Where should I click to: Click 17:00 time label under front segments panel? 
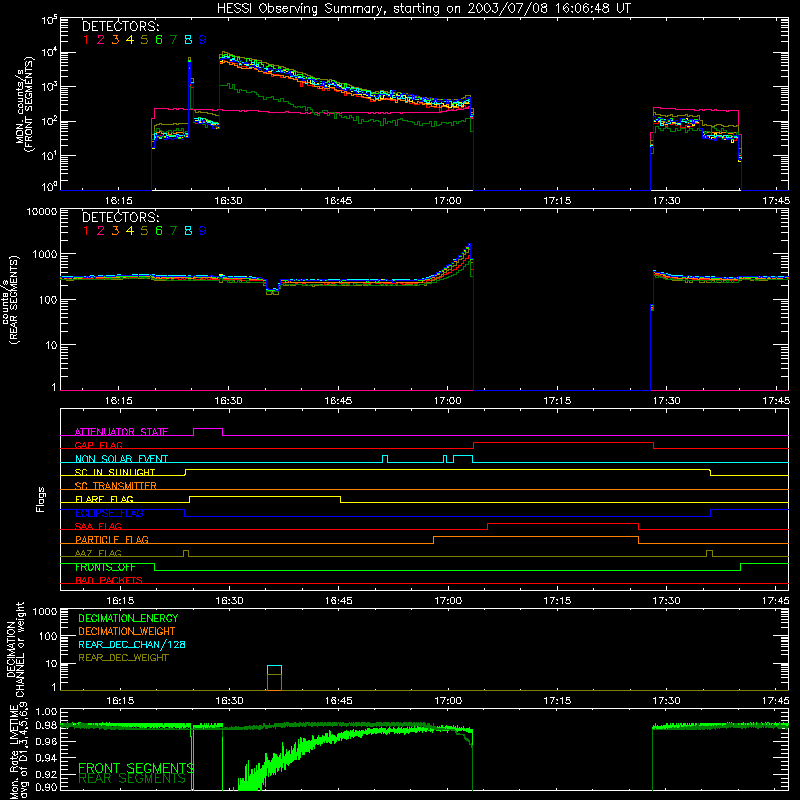(x=447, y=201)
